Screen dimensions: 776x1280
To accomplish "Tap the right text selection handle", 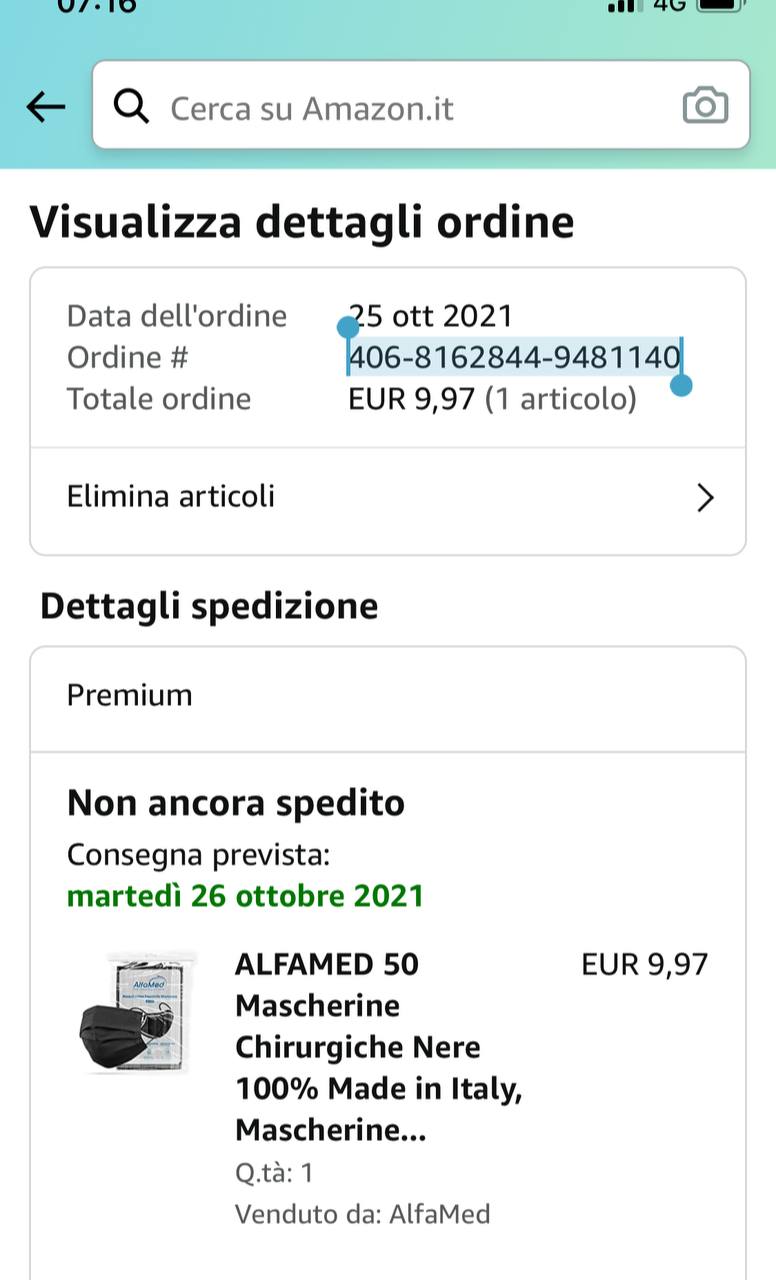I will pos(681,385).
